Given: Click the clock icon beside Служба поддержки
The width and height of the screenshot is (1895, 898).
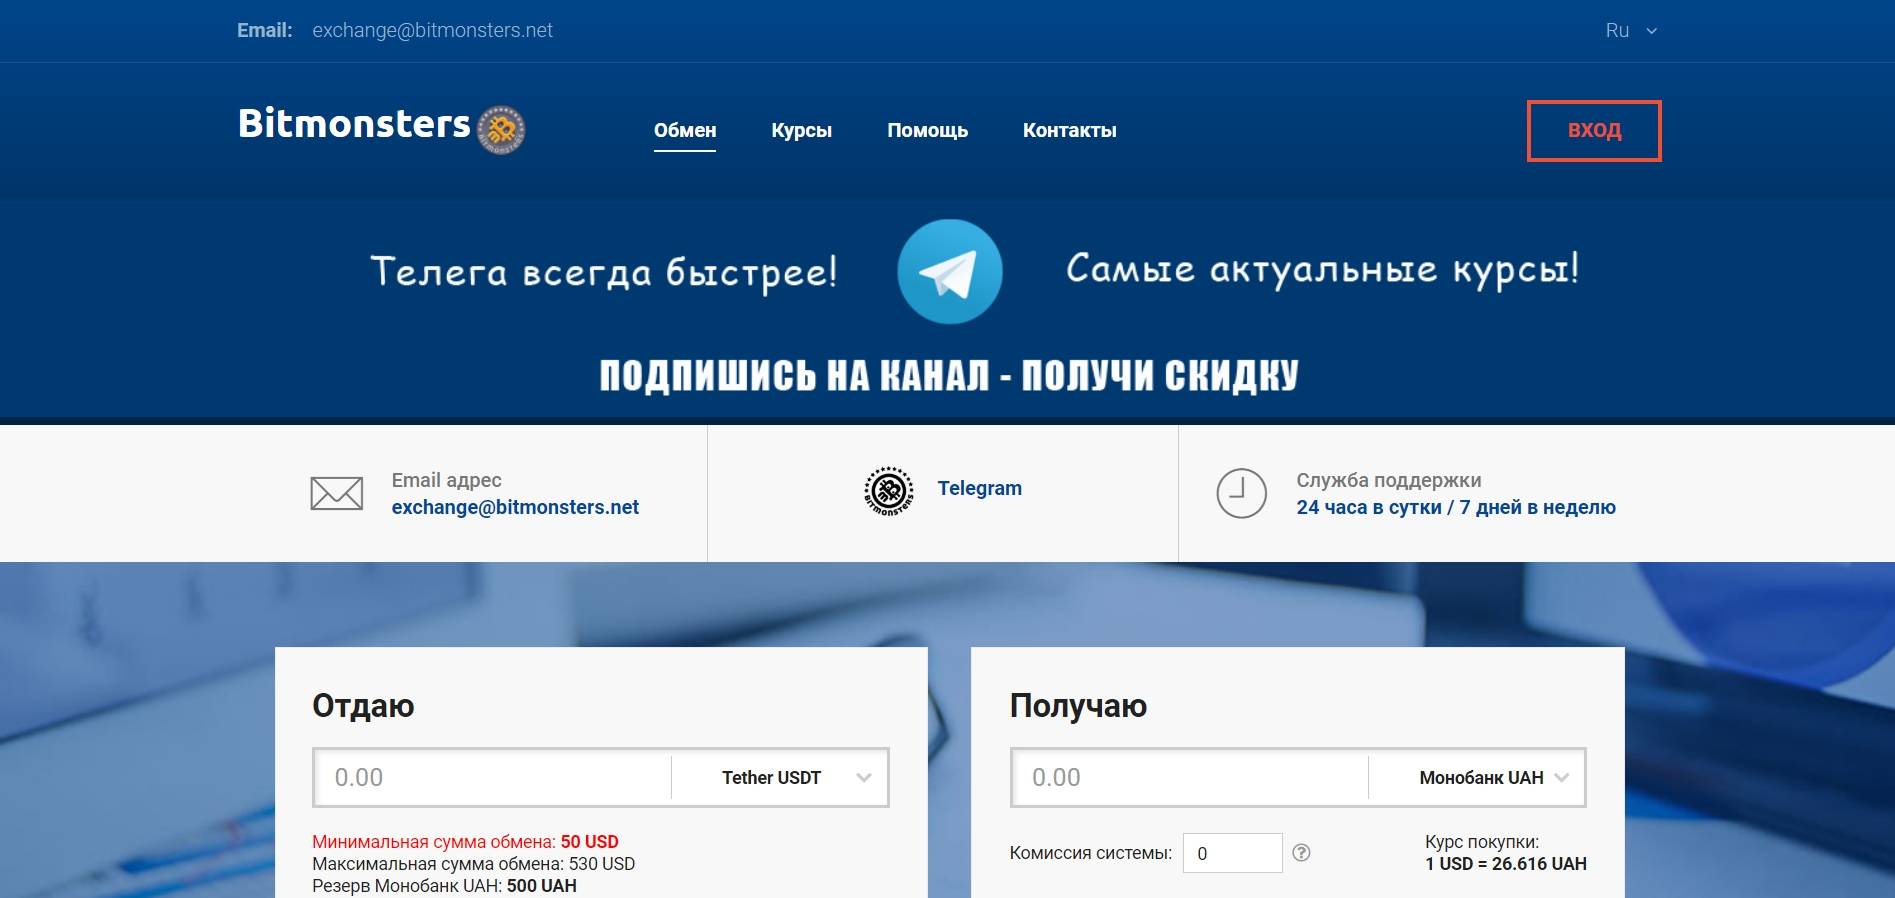Looking at the screenshot, I should click(x=1241, y=493).
